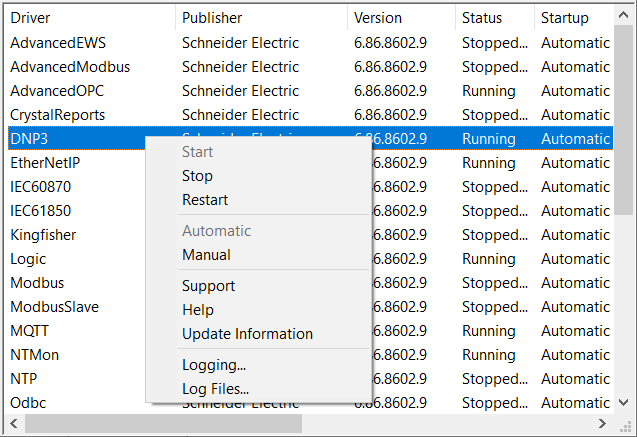Click the Version column header
637x437 pixels.
coord(378,18)
